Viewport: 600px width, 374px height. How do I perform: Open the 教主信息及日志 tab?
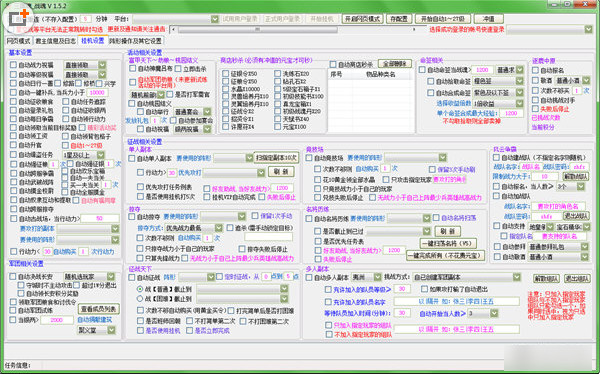pyautogui.click(x=55, y=41)
